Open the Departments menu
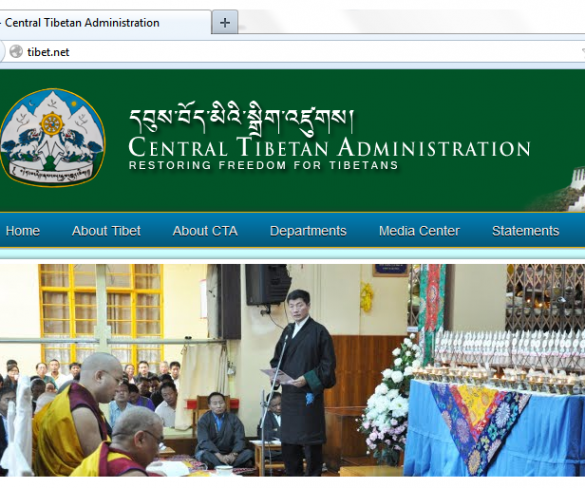585x488 pixels. click(308, 231)
